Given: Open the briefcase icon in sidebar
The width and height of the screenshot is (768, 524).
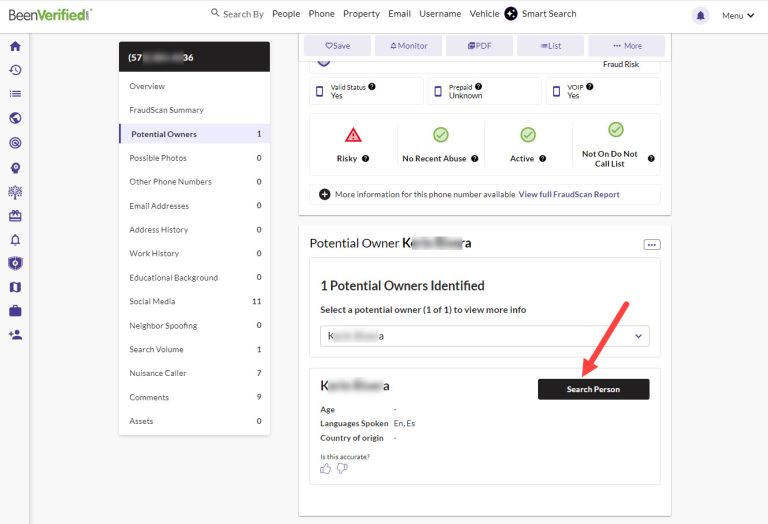Looking at the screenshot, I should tap(15, 311).
